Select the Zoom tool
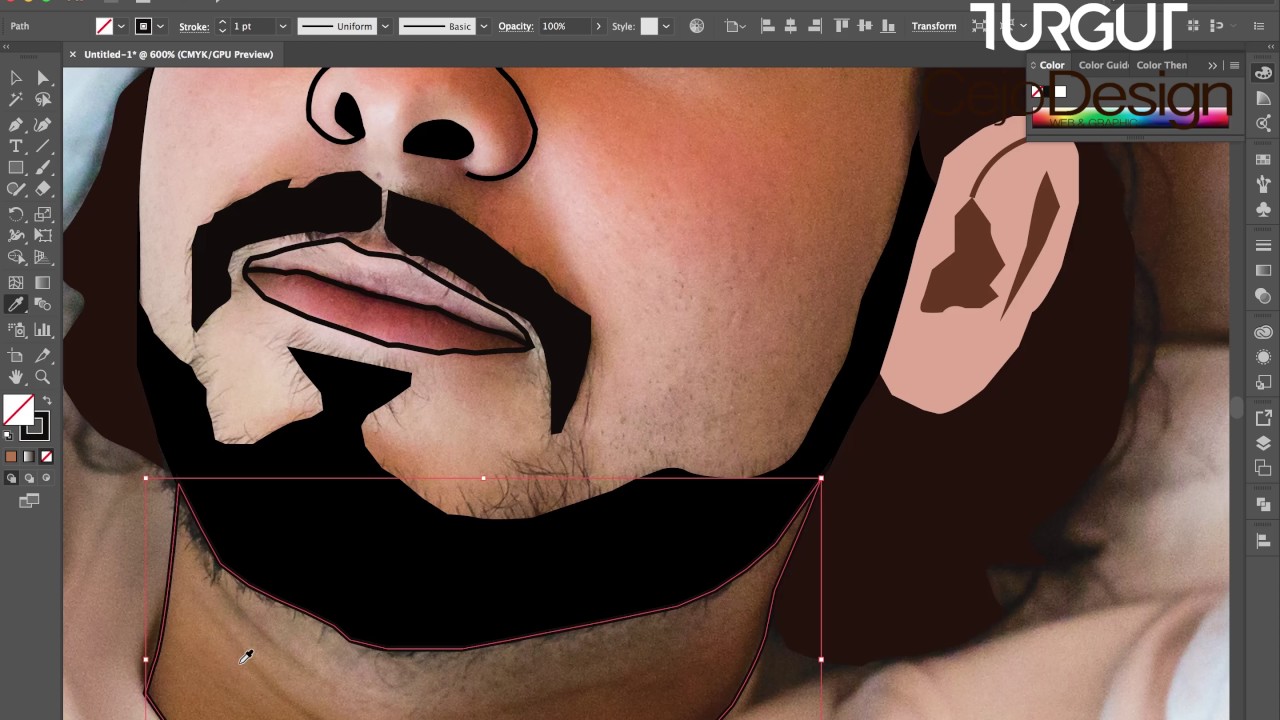The height and width of the screenshot is (720, 1280). 43,377
